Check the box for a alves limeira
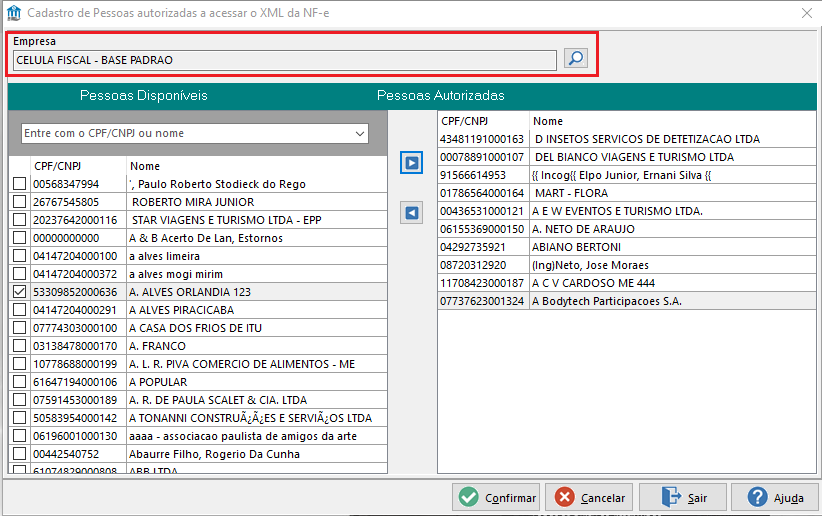Image resolution: width=822 pixels, height=517 pixels. (19, 255)
